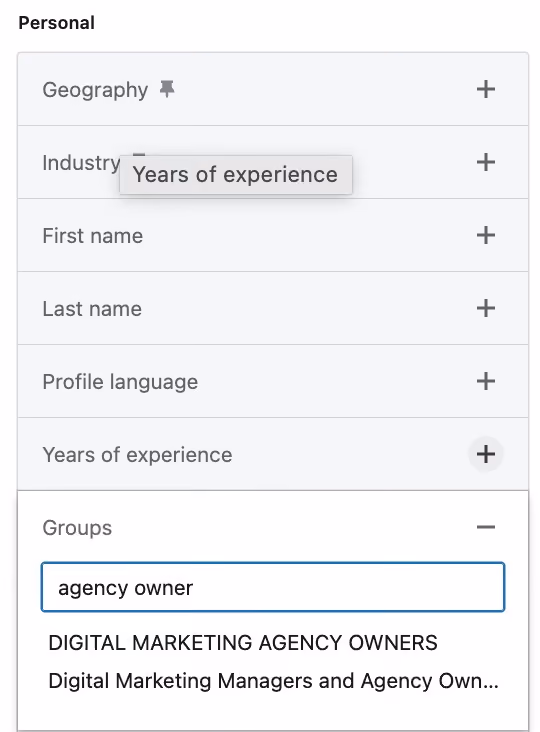This screenshot has height=732, width=540.
Task: Expand Industry filter using its plus icon
Action: (485, 162)
